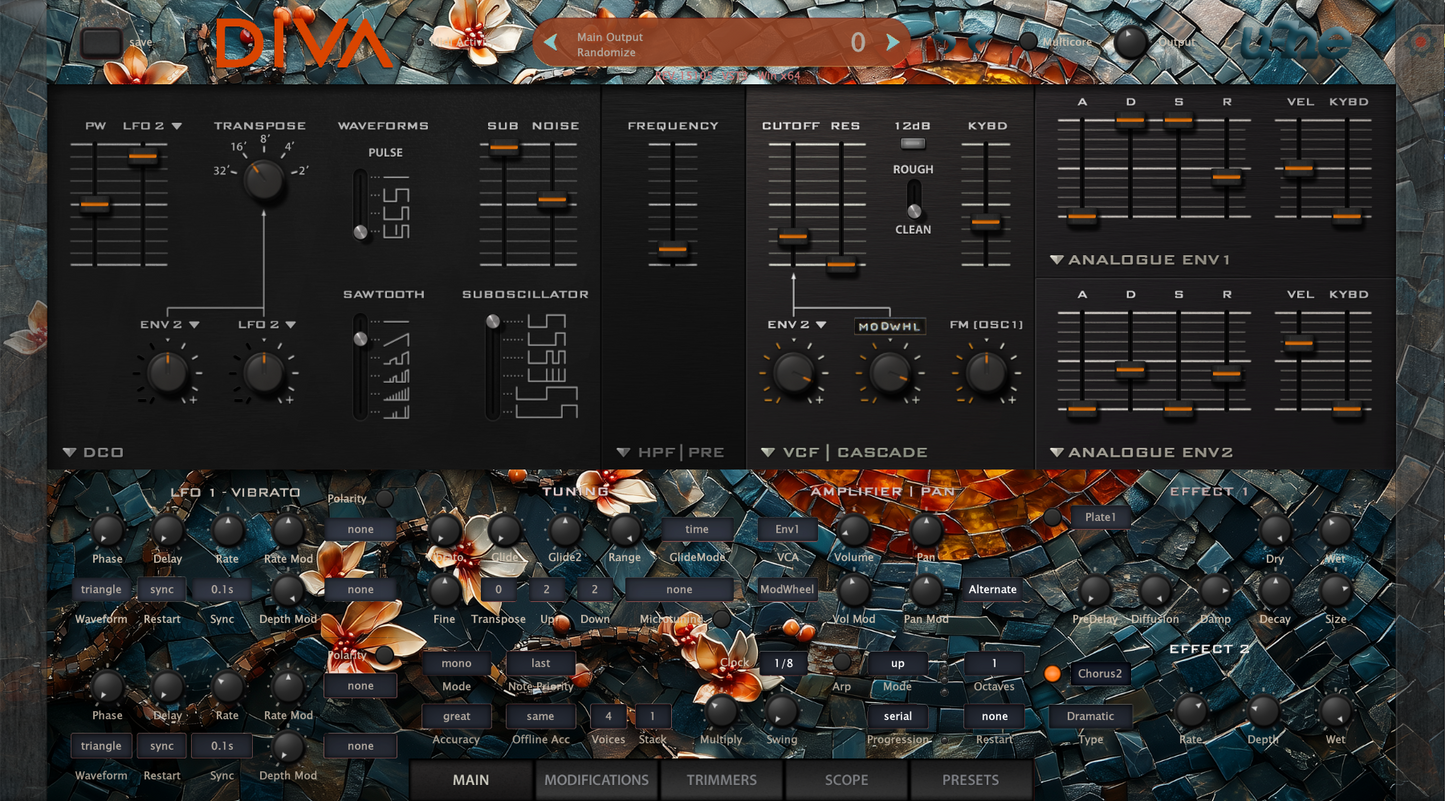This screenshot has height=801, width=1445.
Task: Click the Vol Mod knob
Action: coord(854,591)
